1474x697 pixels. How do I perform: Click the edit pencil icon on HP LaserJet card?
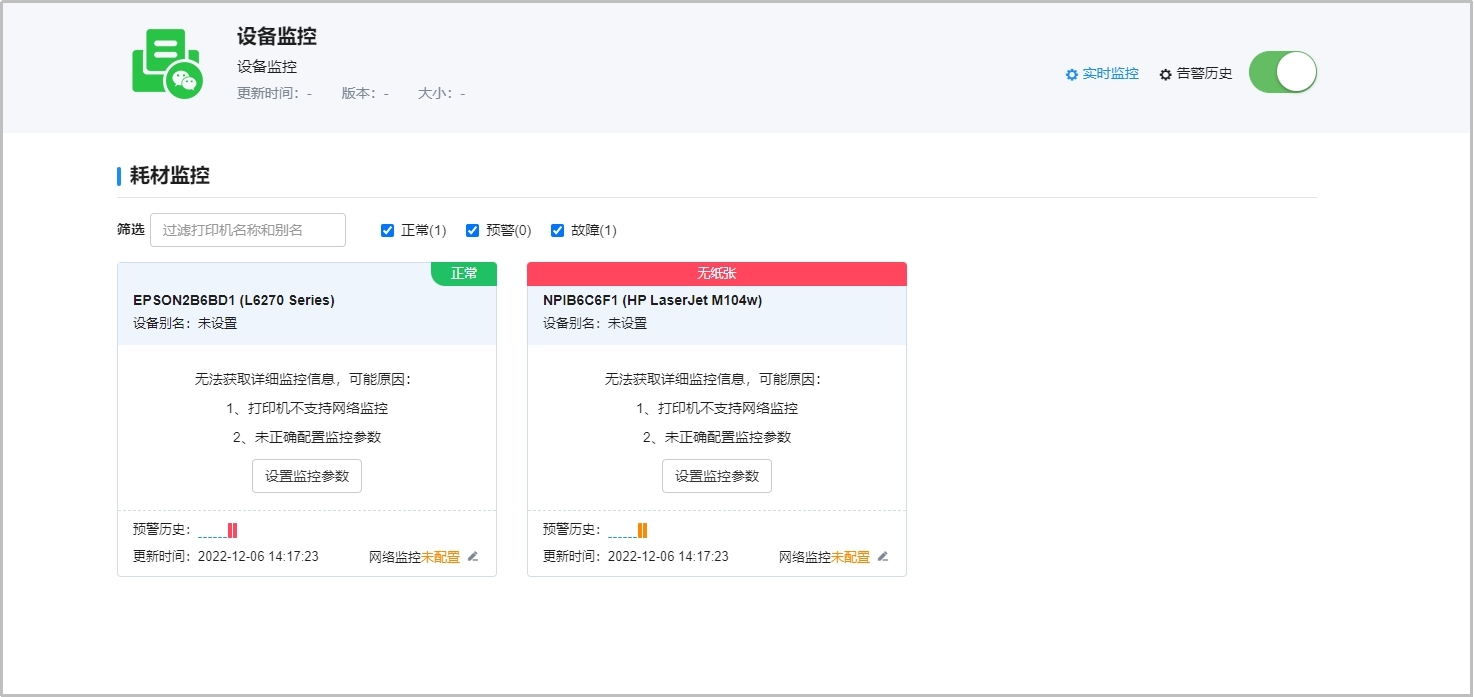(883, 557)
